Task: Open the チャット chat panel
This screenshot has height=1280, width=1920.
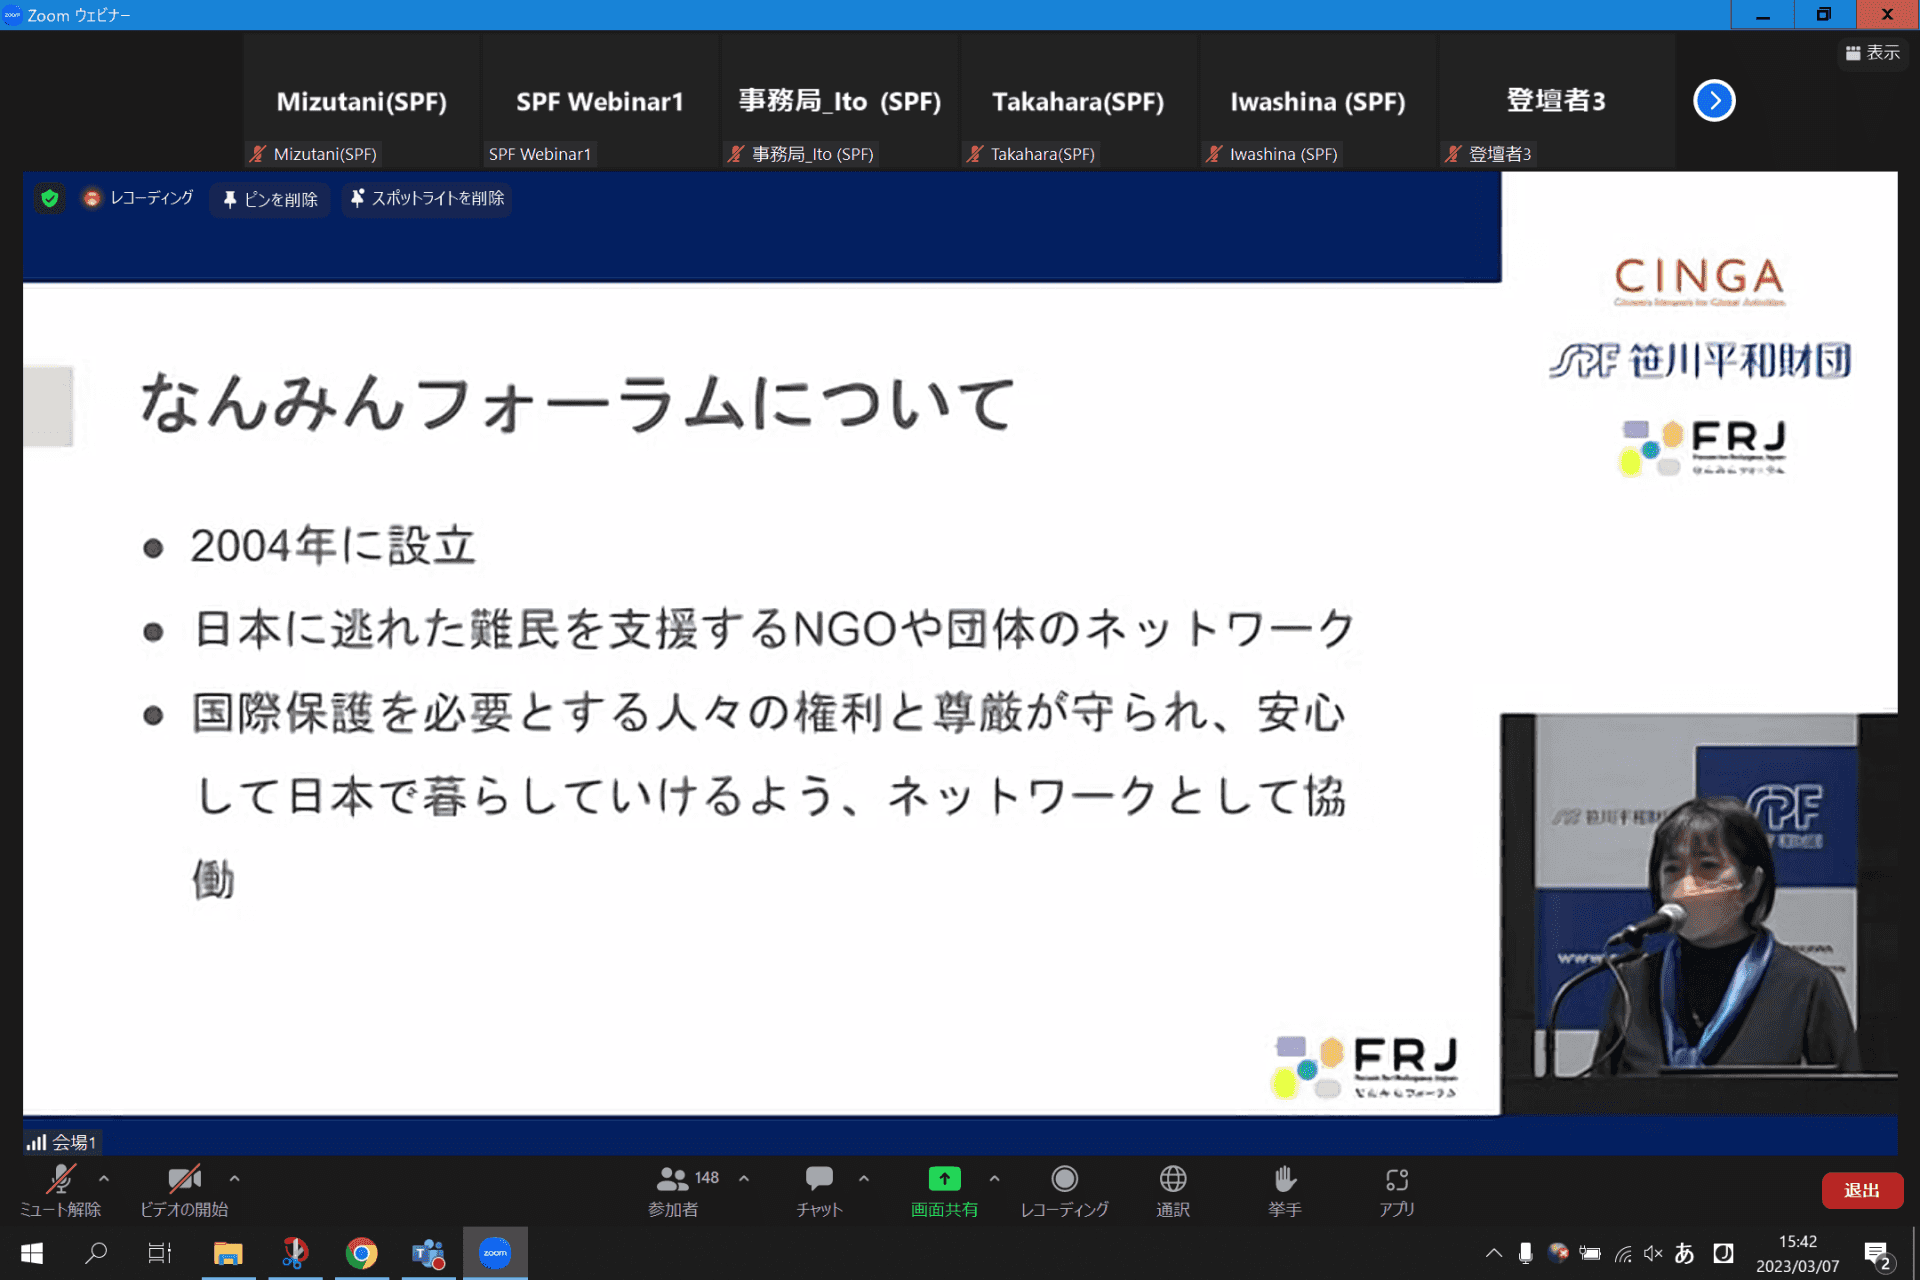Action: pos(819,1190)
